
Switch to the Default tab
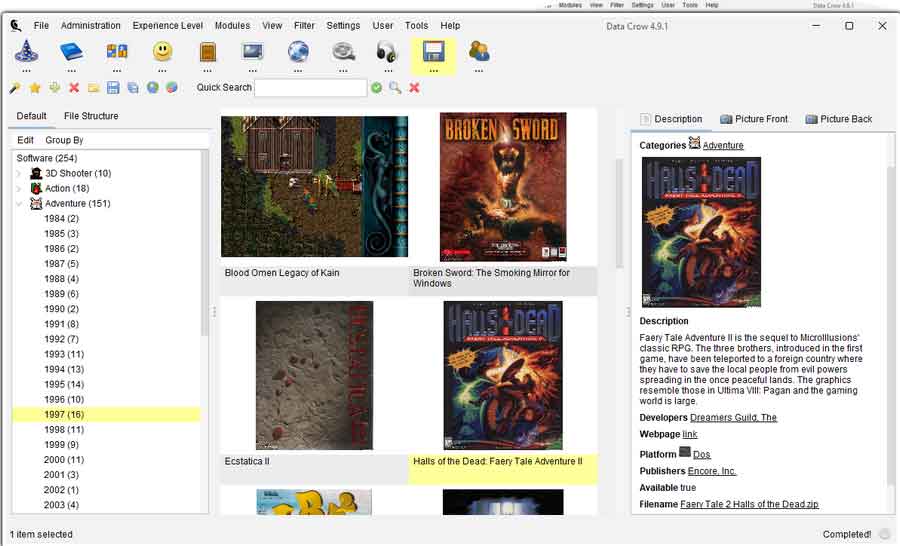point(32,116)
